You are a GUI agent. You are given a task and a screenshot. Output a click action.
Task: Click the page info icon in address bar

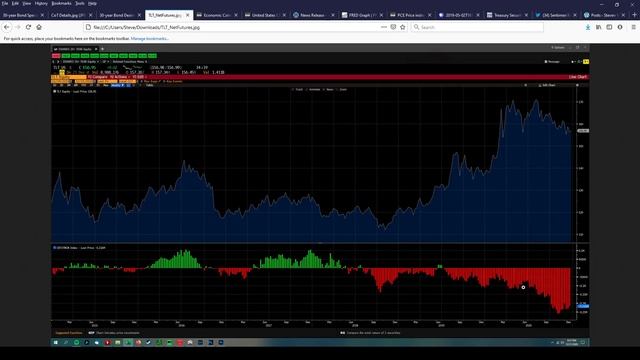88,27
